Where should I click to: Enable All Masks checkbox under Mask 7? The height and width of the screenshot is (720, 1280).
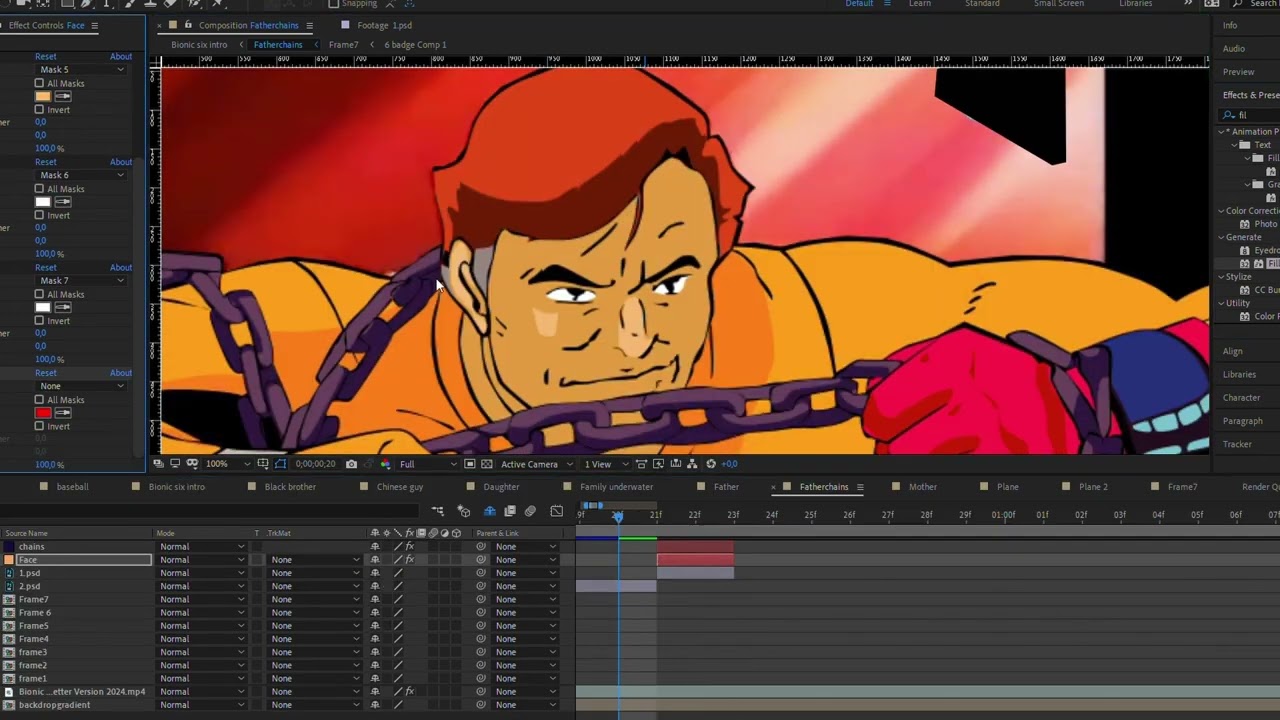pyautogui.click(x=40, y=294)
